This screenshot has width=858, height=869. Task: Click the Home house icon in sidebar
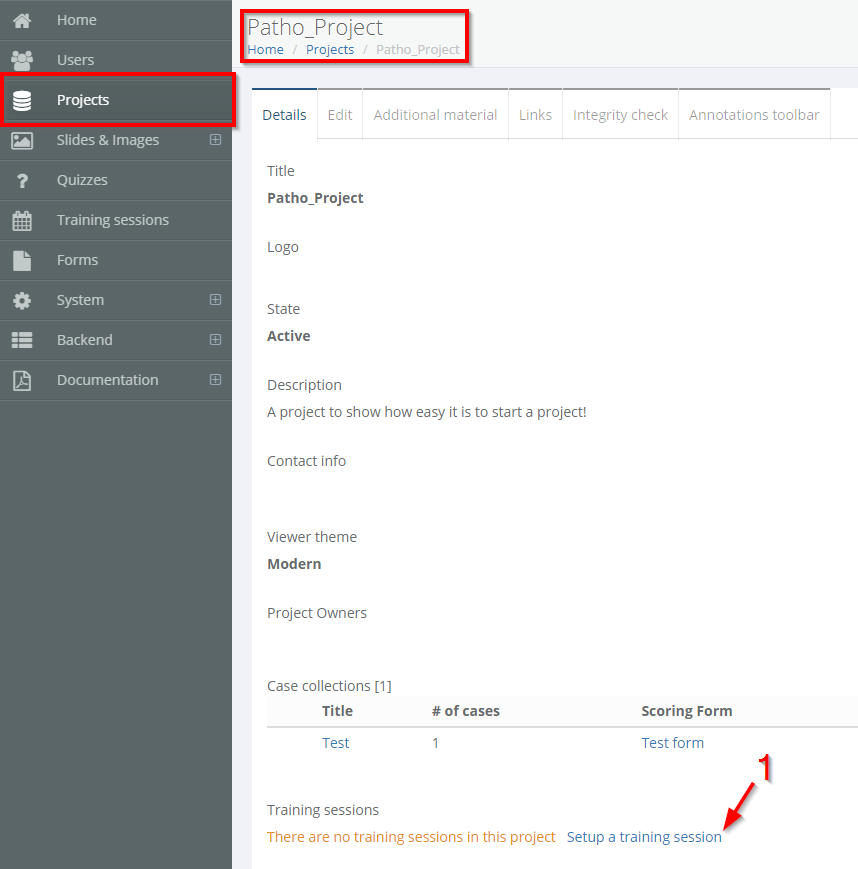[x=21, y=20]
